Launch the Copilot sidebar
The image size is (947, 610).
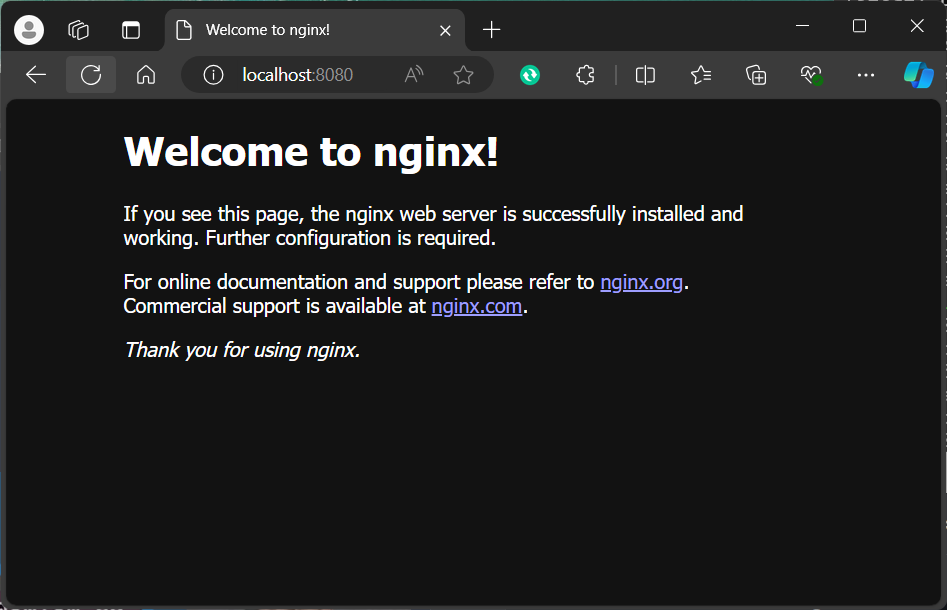(918, 75)
